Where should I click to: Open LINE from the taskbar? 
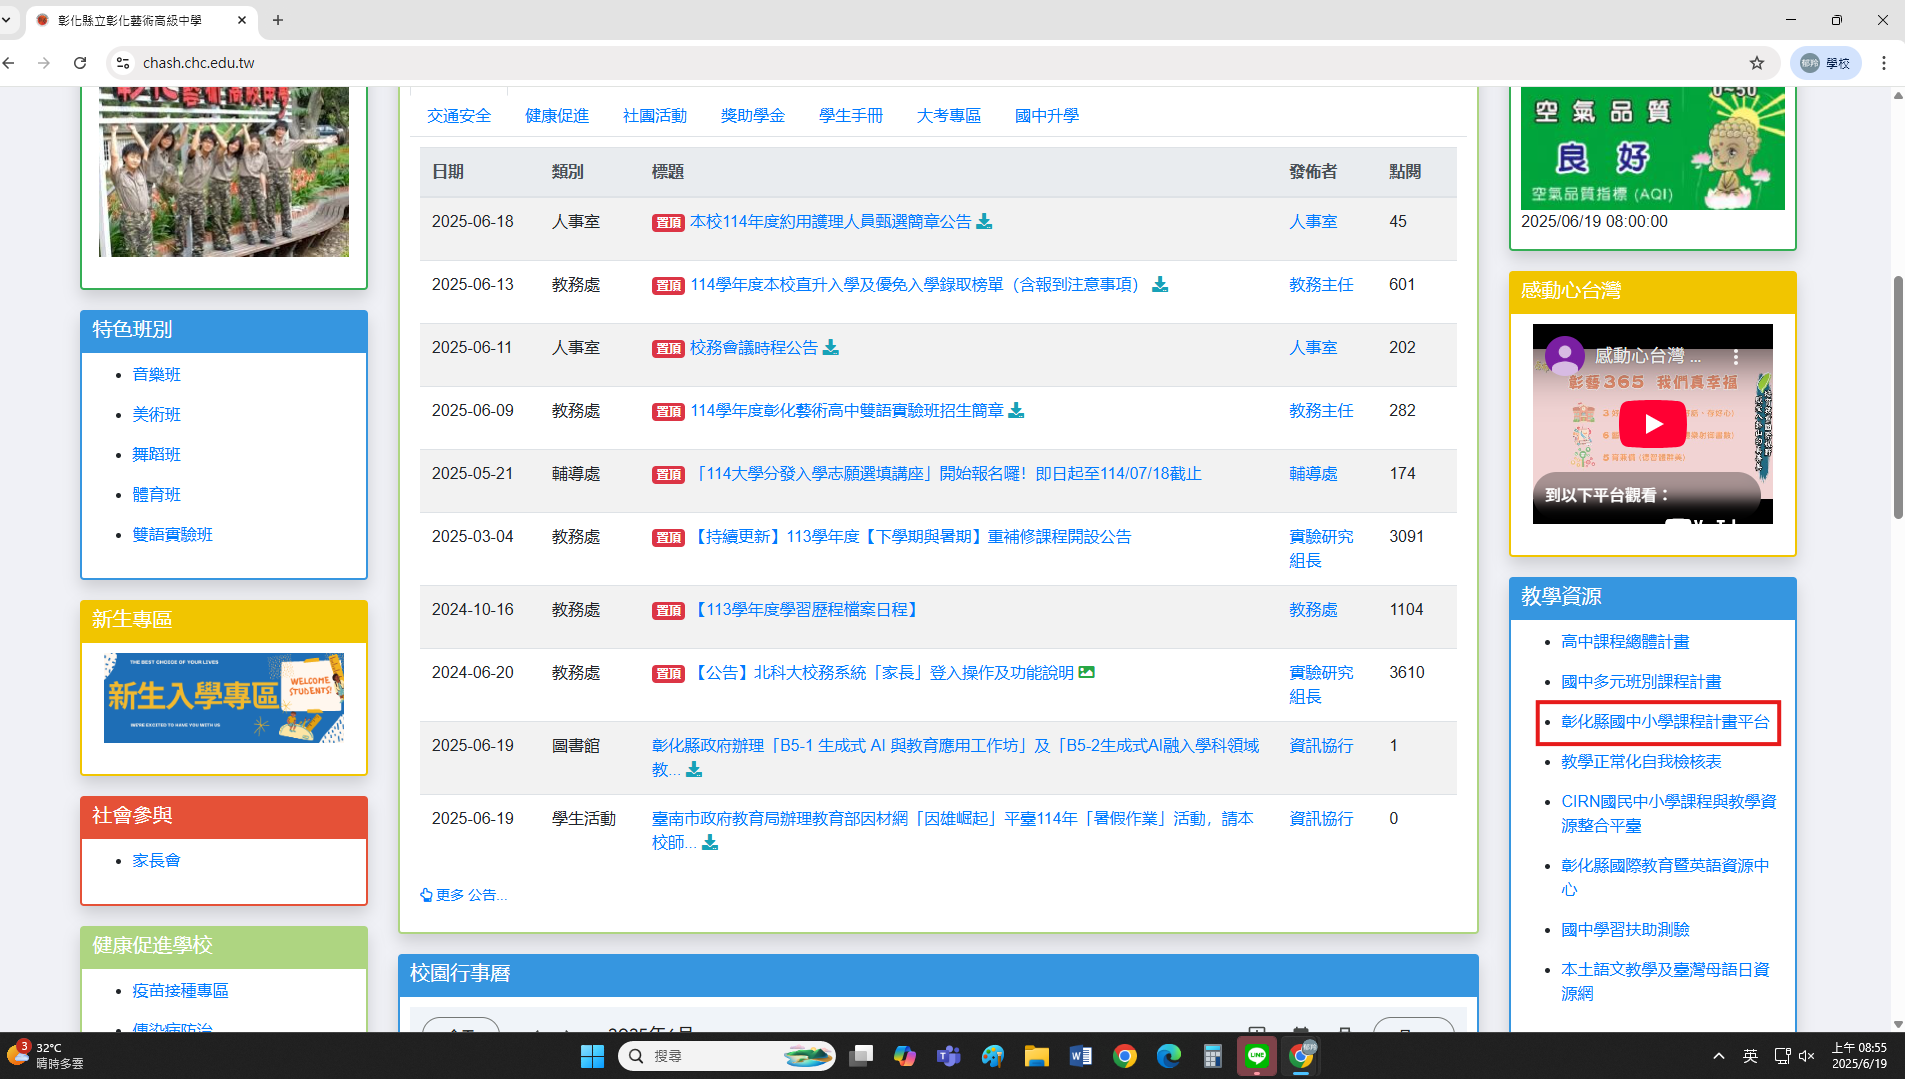[1256, 1056]
